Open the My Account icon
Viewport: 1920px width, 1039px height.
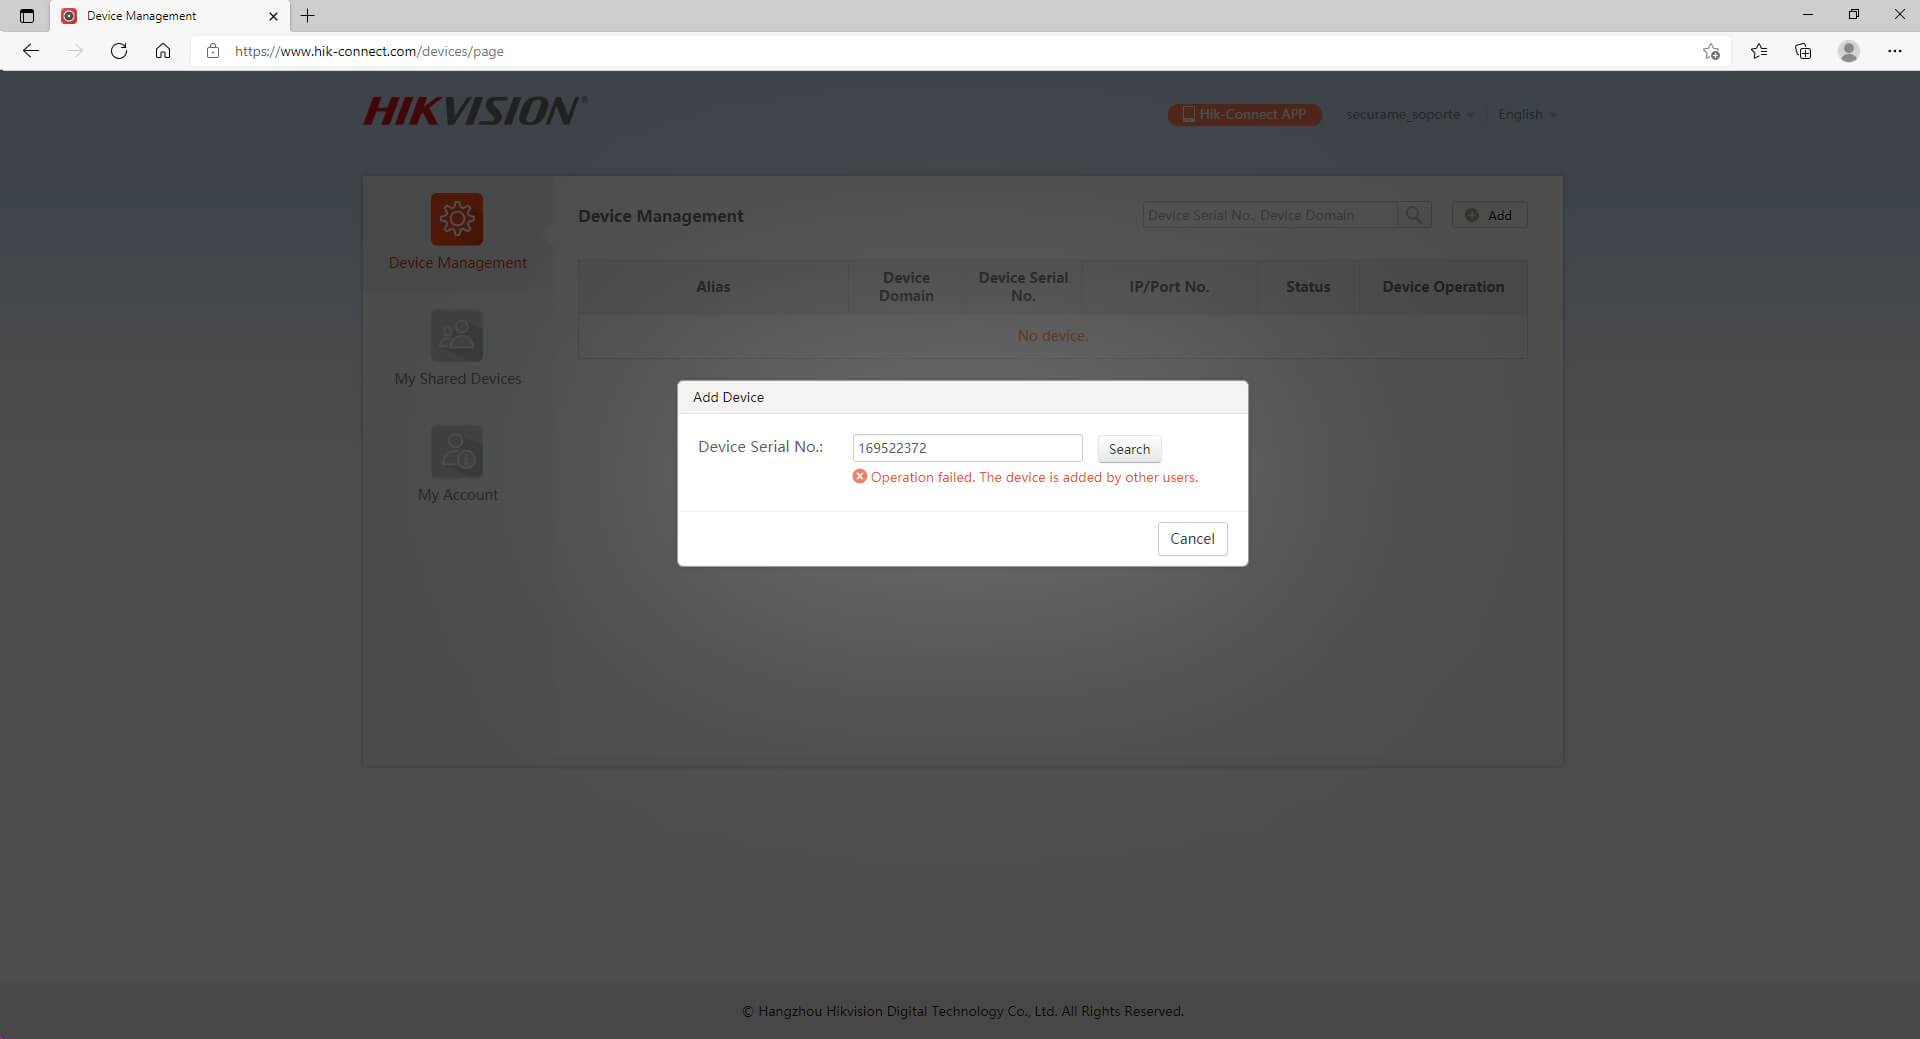457,451
